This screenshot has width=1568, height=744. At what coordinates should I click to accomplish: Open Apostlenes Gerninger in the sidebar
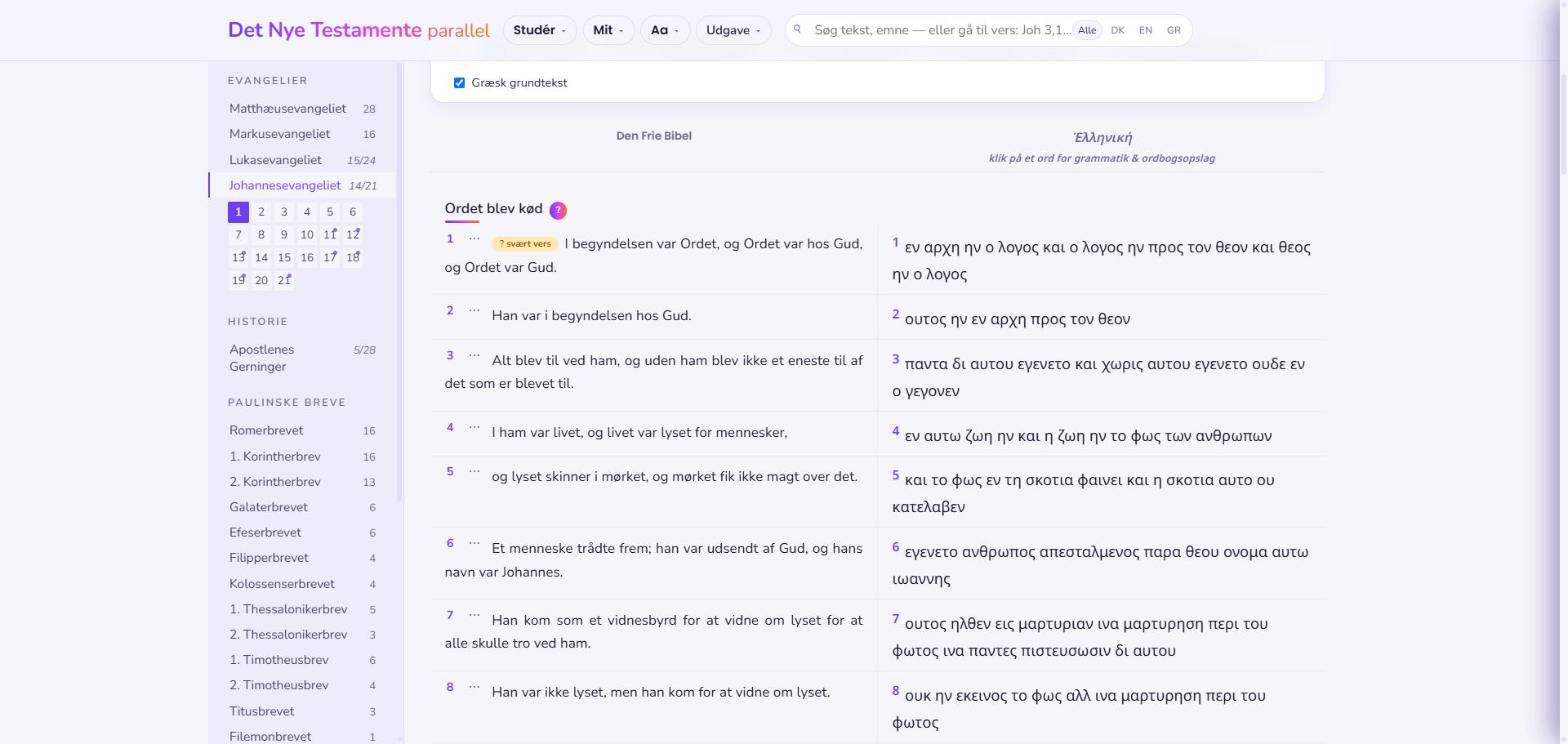pos(302,358)
